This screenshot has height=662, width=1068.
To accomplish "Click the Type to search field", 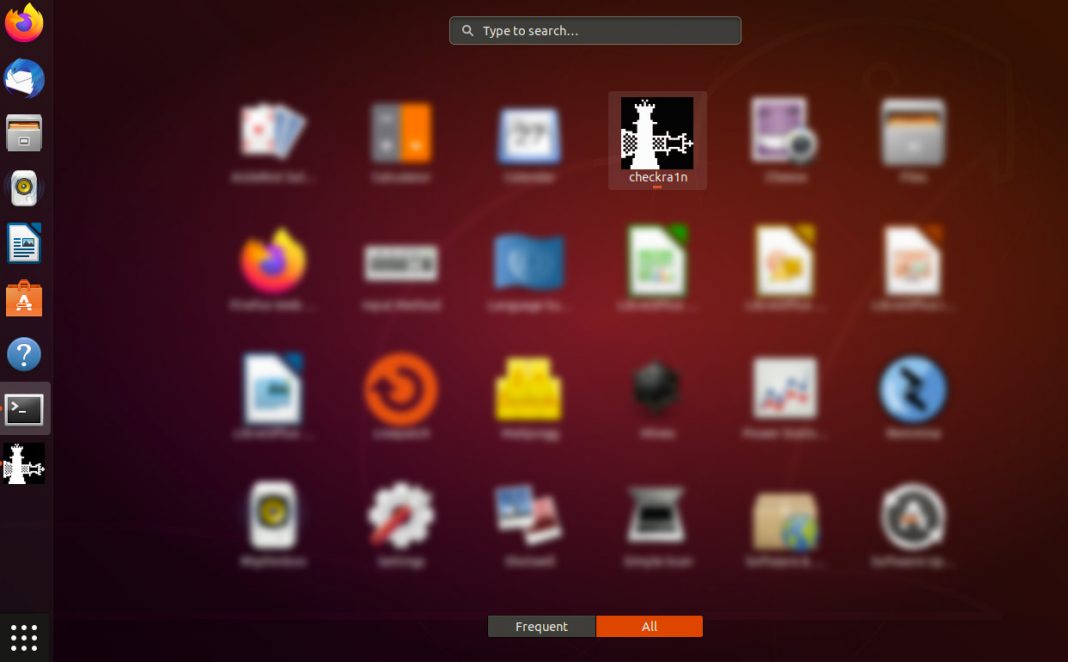I will pyautogui.click(x=594, y=30).
